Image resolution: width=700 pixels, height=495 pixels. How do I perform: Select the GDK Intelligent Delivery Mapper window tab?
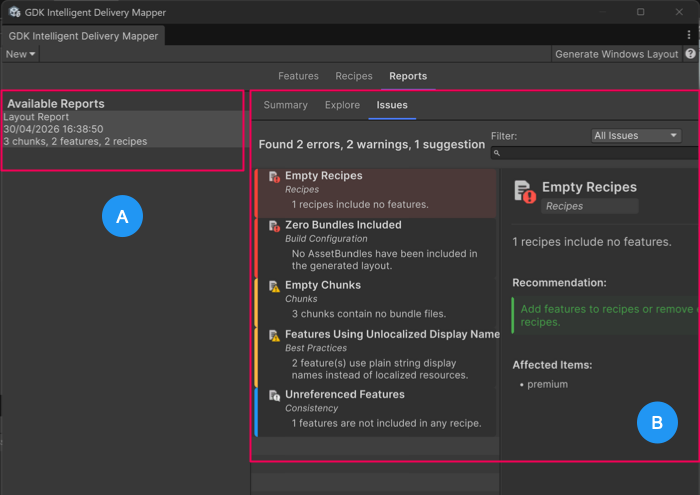click(83, 36)
